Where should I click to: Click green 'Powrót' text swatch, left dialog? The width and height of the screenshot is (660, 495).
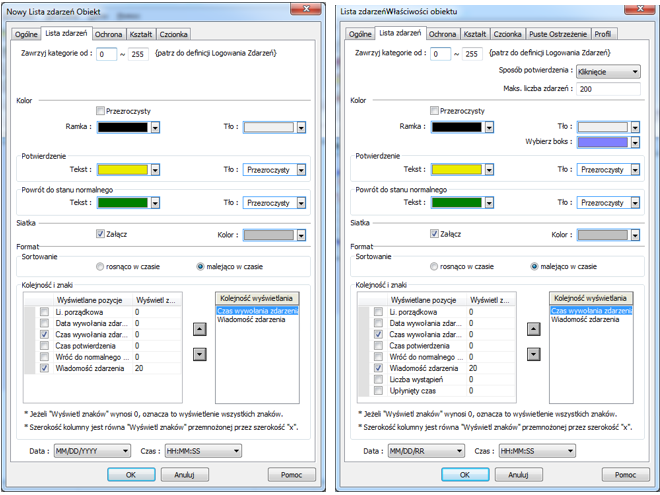pyautogui.click(x=123, y=202)
